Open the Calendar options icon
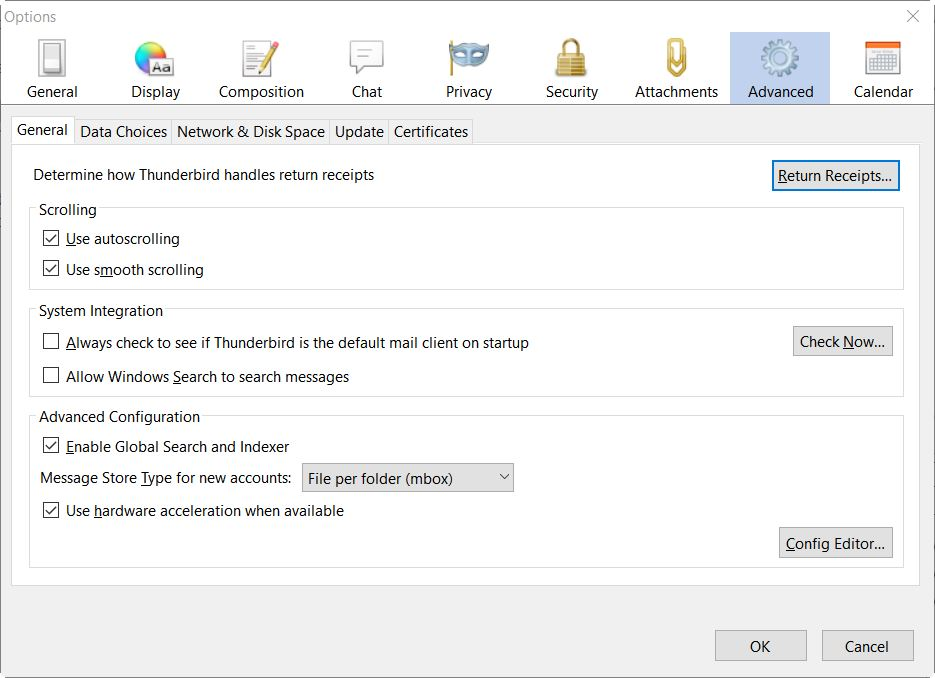The height and width of the screenshot is (678, 935). (x=883, y=60)
